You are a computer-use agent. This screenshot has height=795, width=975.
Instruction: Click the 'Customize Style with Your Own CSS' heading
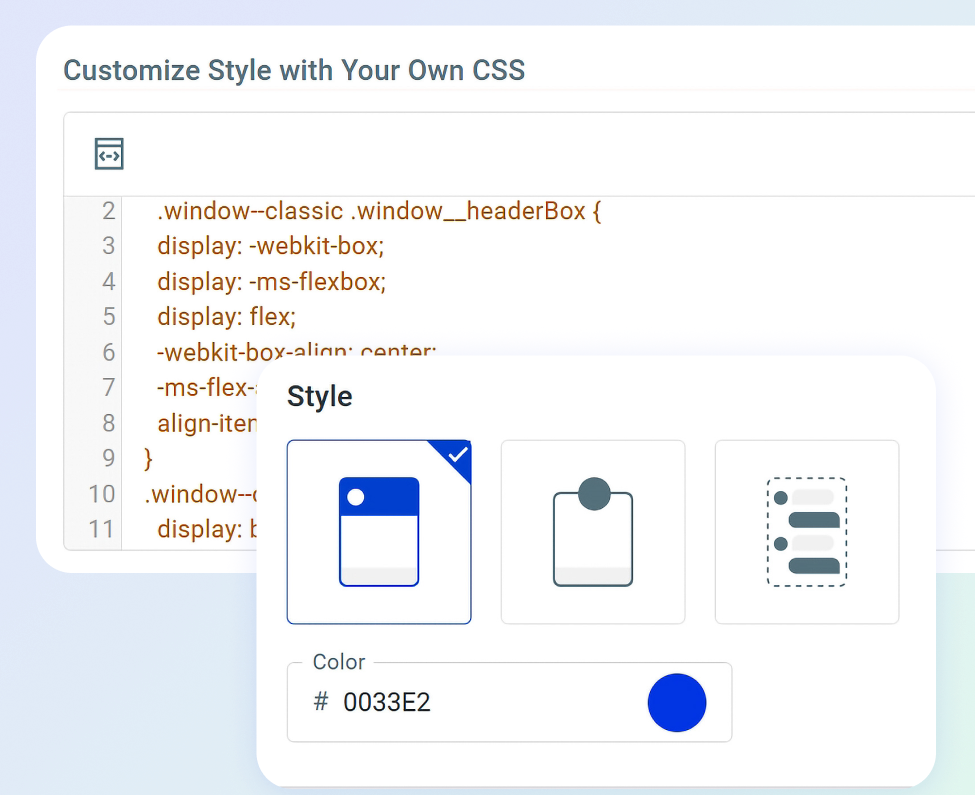[x=294, y=70]
